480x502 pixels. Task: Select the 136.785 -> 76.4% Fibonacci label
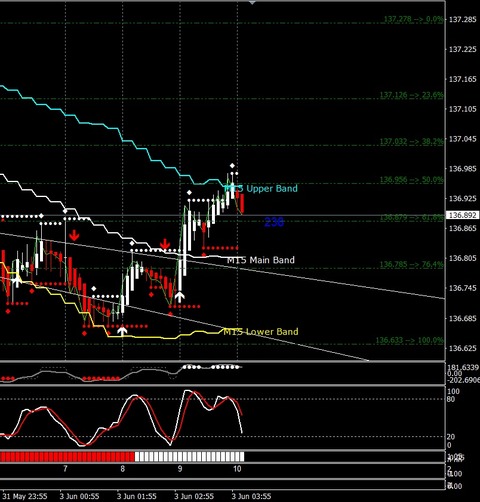coord(412,264)
